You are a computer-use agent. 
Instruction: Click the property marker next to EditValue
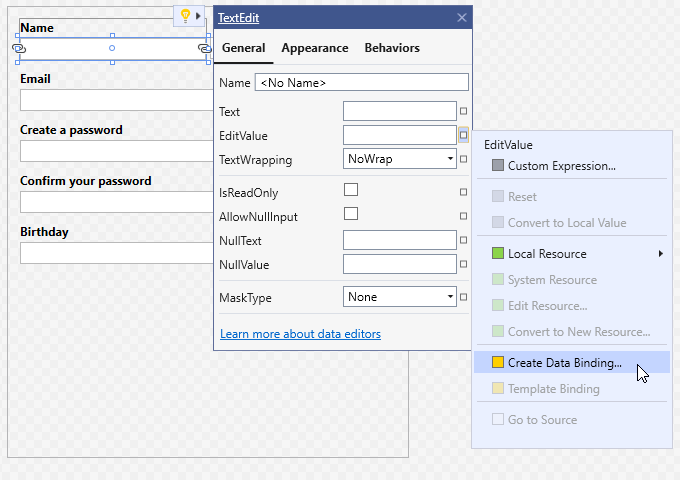coord(463,135)
